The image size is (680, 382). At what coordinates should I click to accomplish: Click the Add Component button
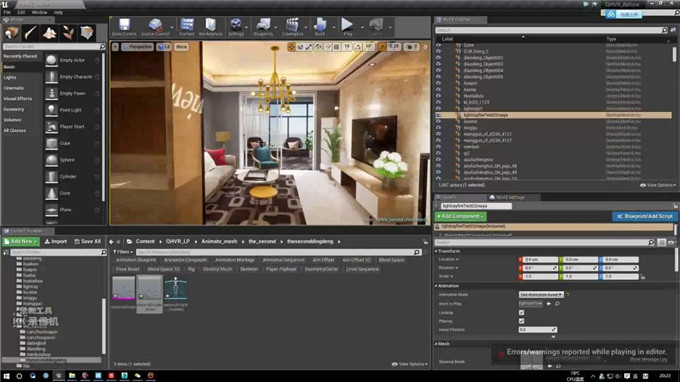point(461,216)
